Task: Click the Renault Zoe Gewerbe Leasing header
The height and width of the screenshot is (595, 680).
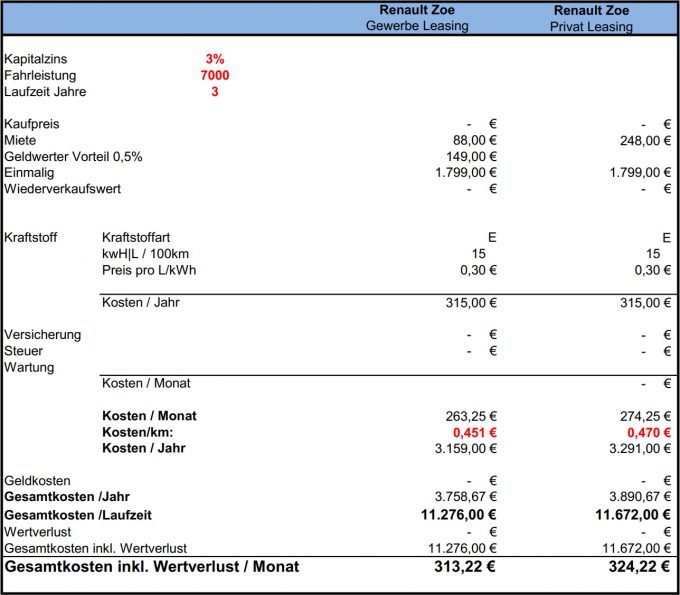Action: 417,18
